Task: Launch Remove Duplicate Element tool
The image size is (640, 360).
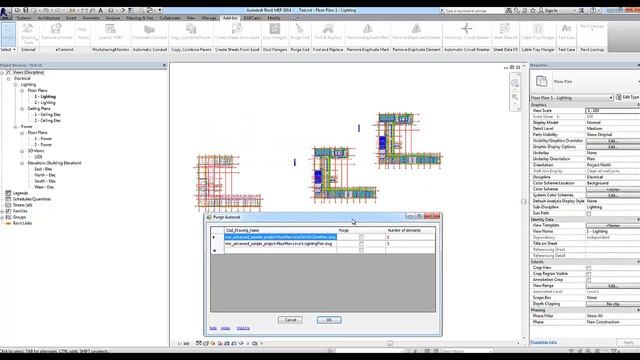Action: 416,32
